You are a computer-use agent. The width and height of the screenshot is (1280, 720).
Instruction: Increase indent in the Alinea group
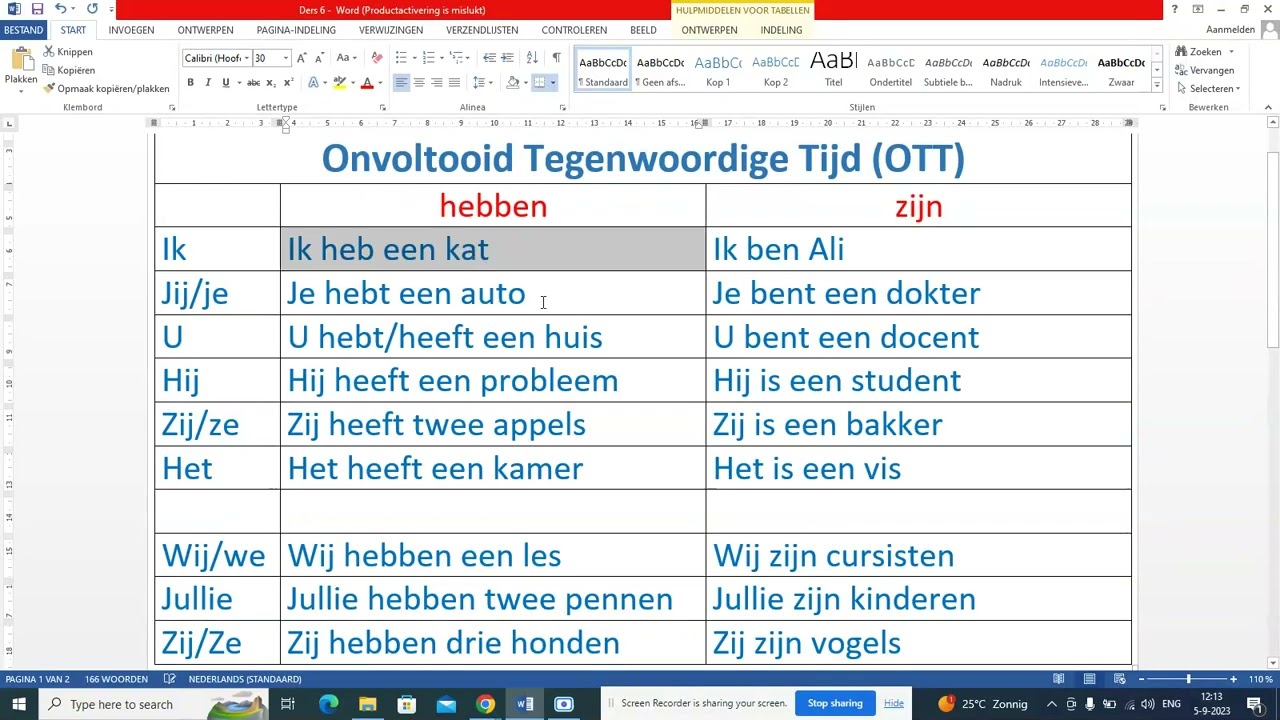click(507, 58)
